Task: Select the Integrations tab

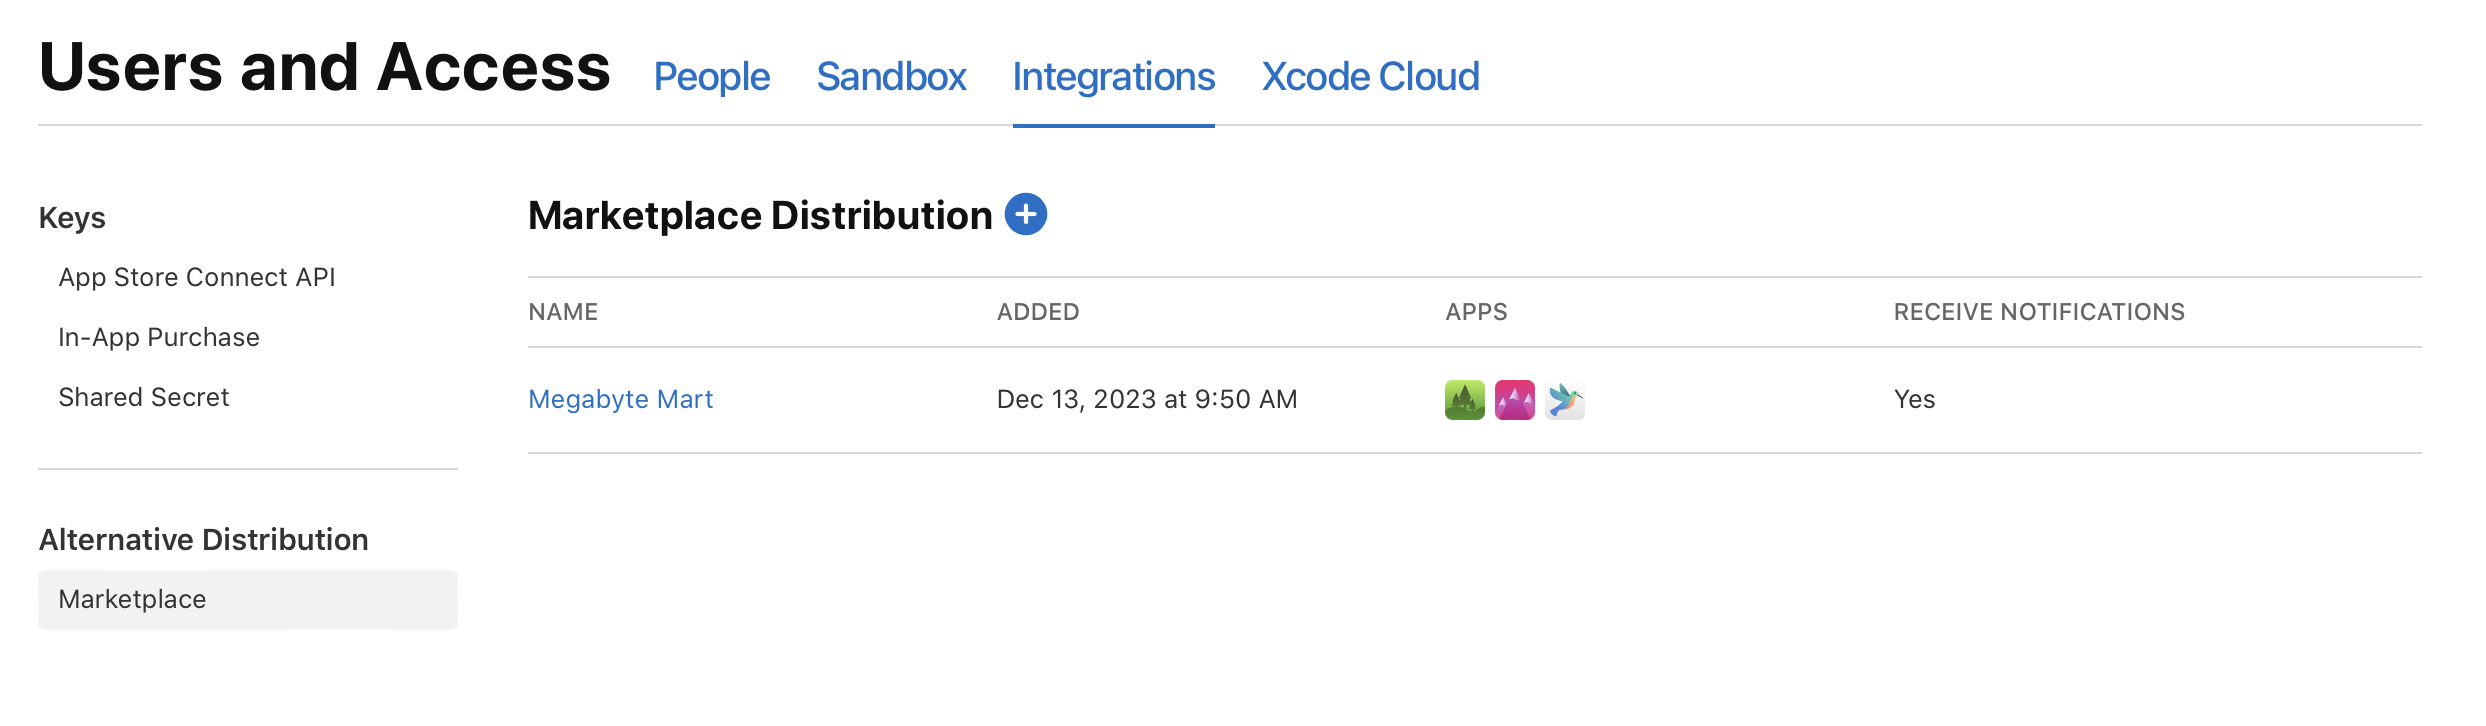Action: [x=1113, y=77]
